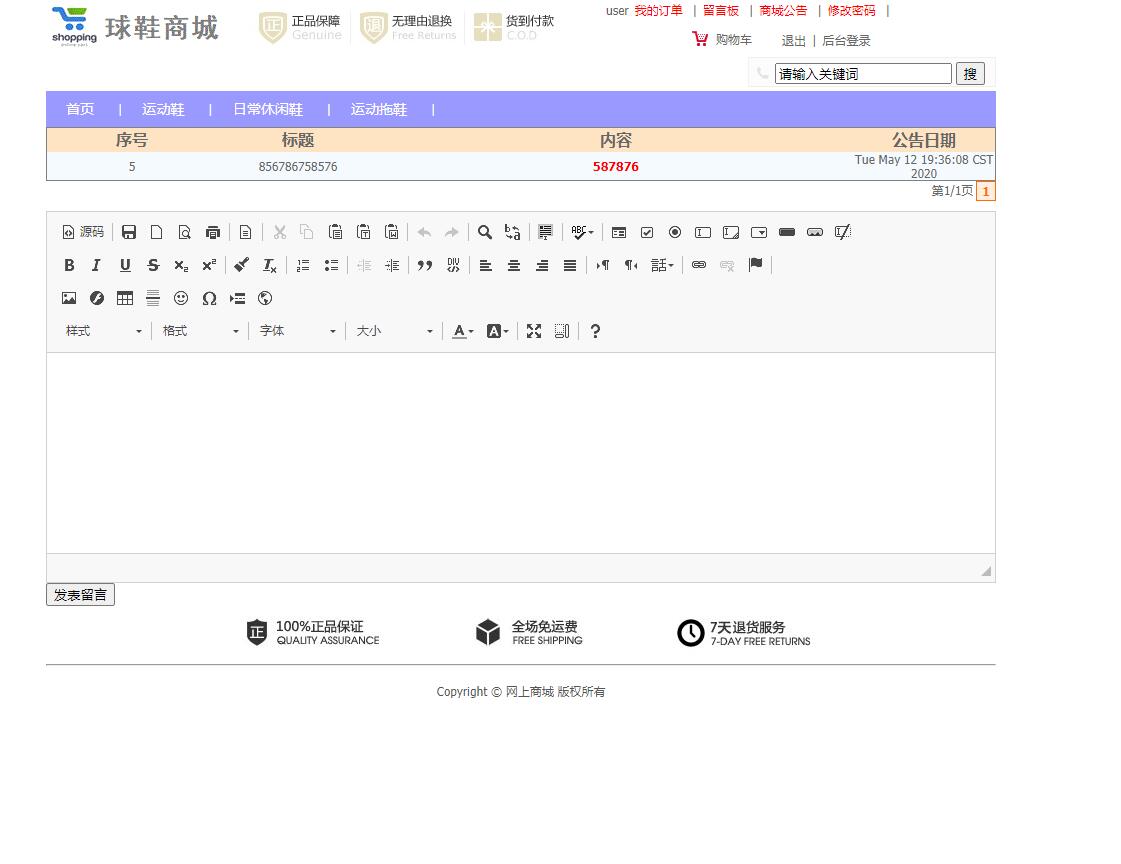Open the 我的订单 orders link
The width and height of the screenshot is (1121, 864).
coord(658,11)
